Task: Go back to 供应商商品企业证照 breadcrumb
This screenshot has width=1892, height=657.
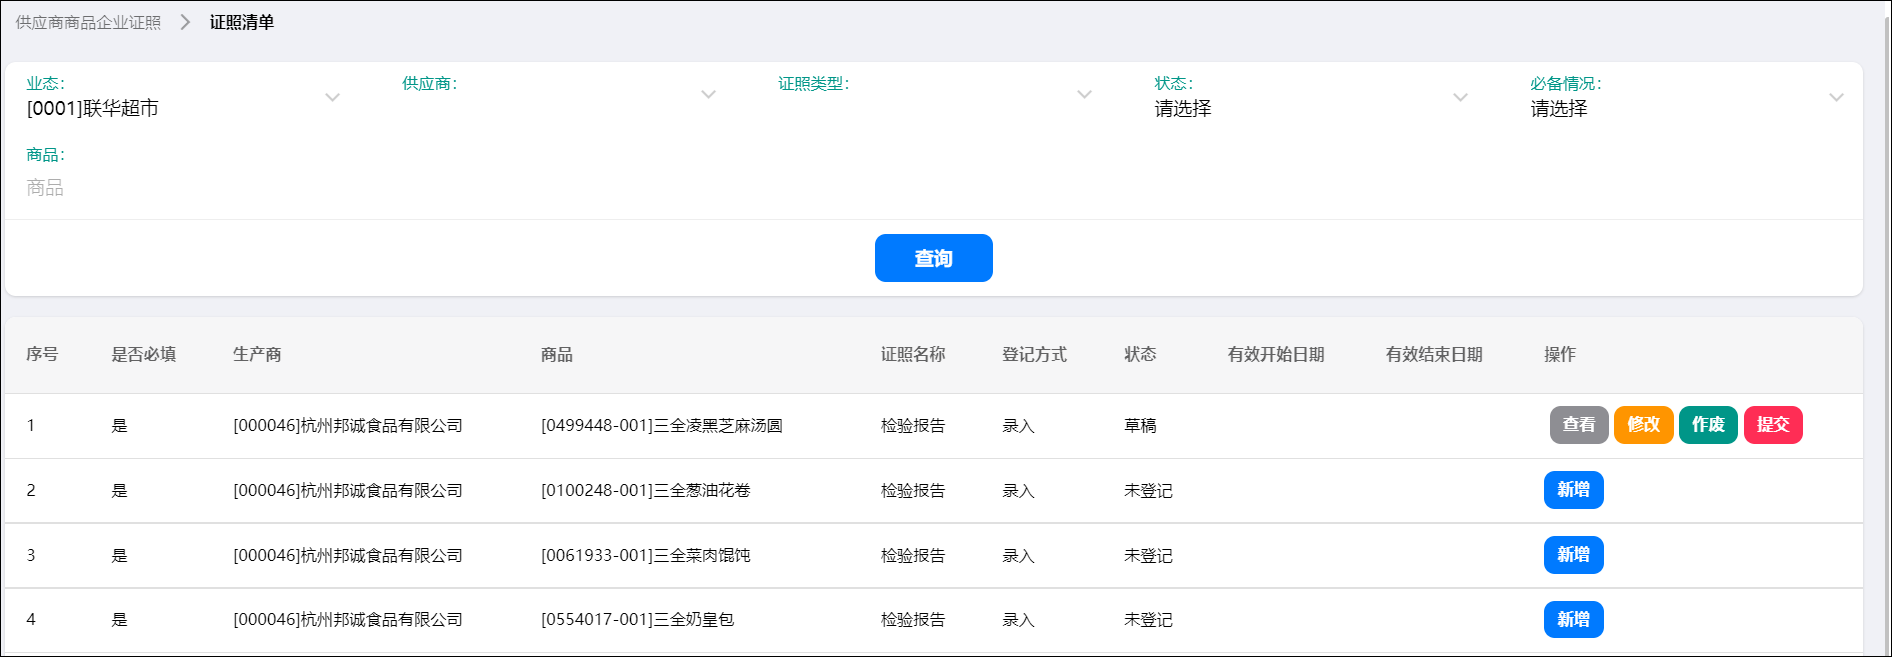Action: (88, 22)
